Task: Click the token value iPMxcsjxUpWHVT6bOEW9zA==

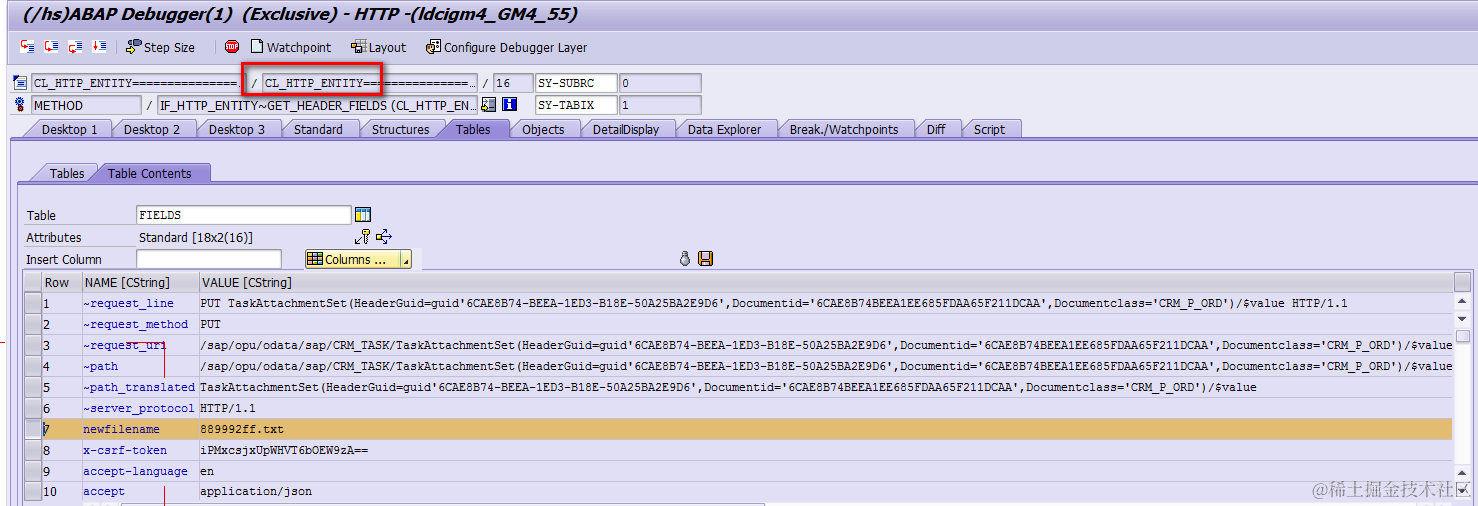Action: point(284,450)
